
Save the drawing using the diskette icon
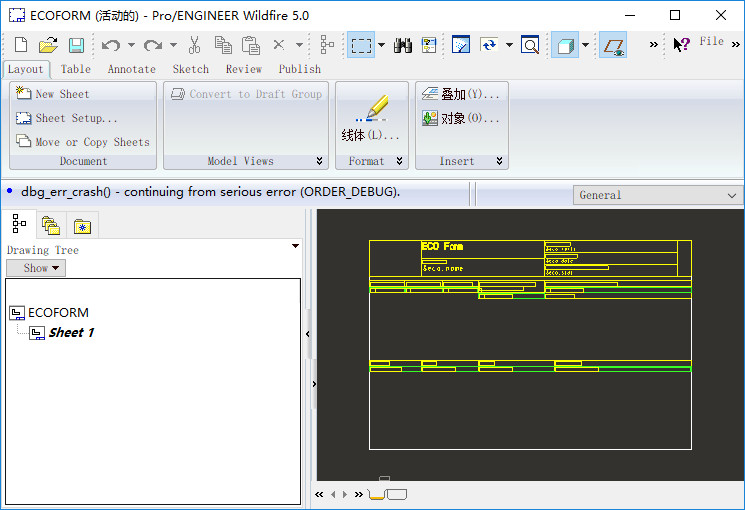point(76,45)
